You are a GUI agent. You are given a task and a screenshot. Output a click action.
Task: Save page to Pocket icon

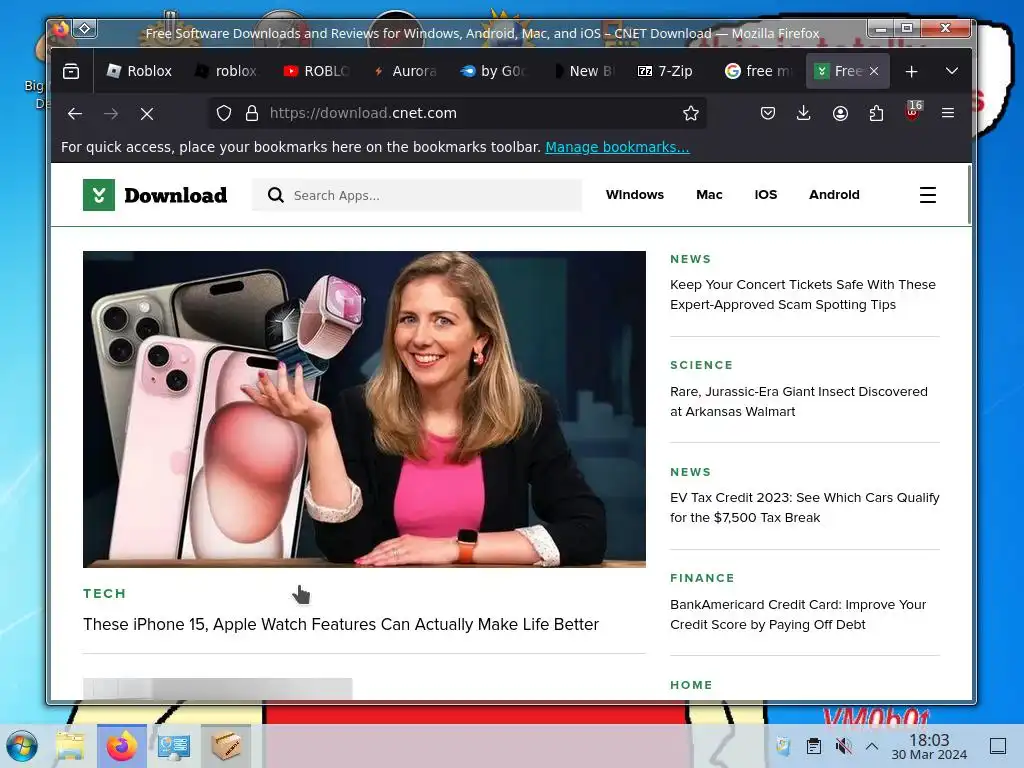click(768, 113)
